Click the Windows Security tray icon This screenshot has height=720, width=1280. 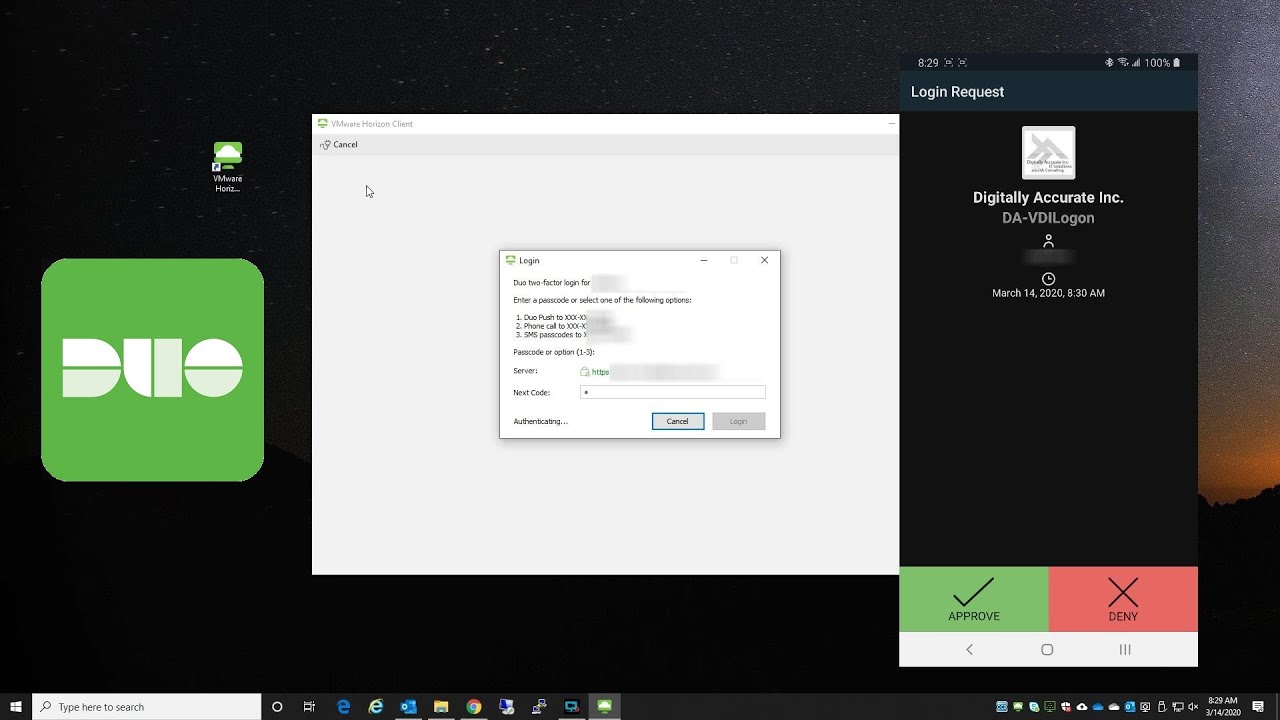(1065, 707)
